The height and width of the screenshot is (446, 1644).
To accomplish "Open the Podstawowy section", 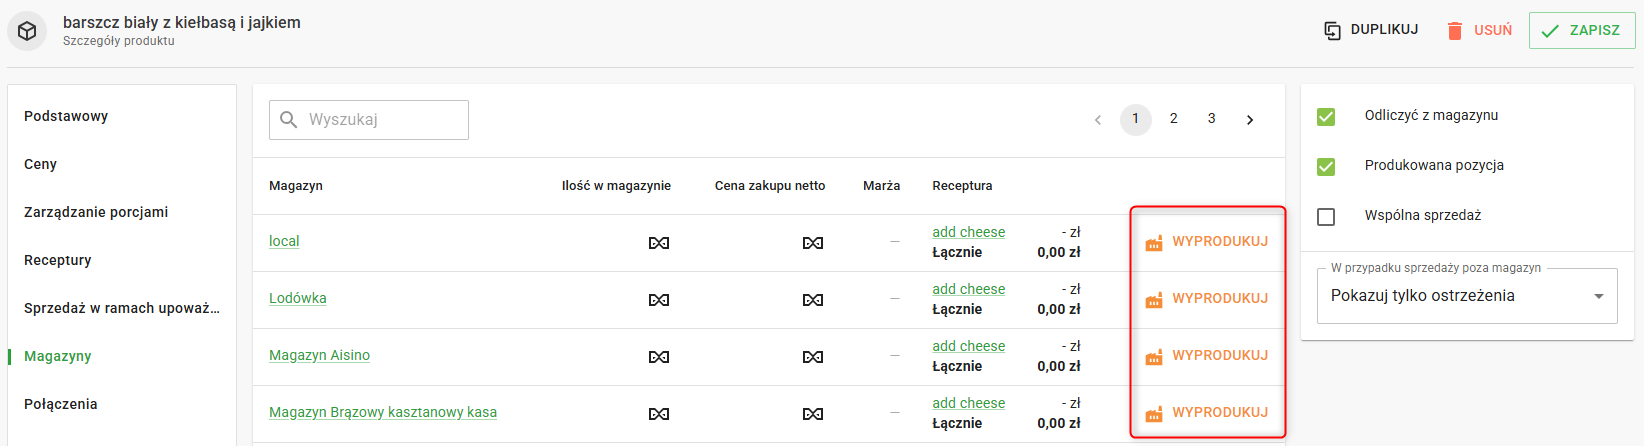I will [x=66, y=116].
